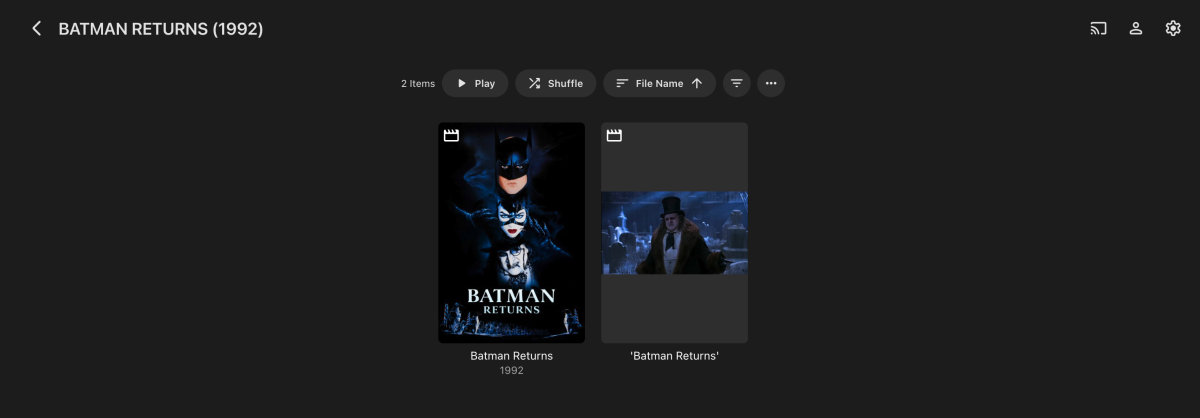The image size is (1200, 418).
Task: Open the user profile icon
Action: click(x=1136, y=29)
